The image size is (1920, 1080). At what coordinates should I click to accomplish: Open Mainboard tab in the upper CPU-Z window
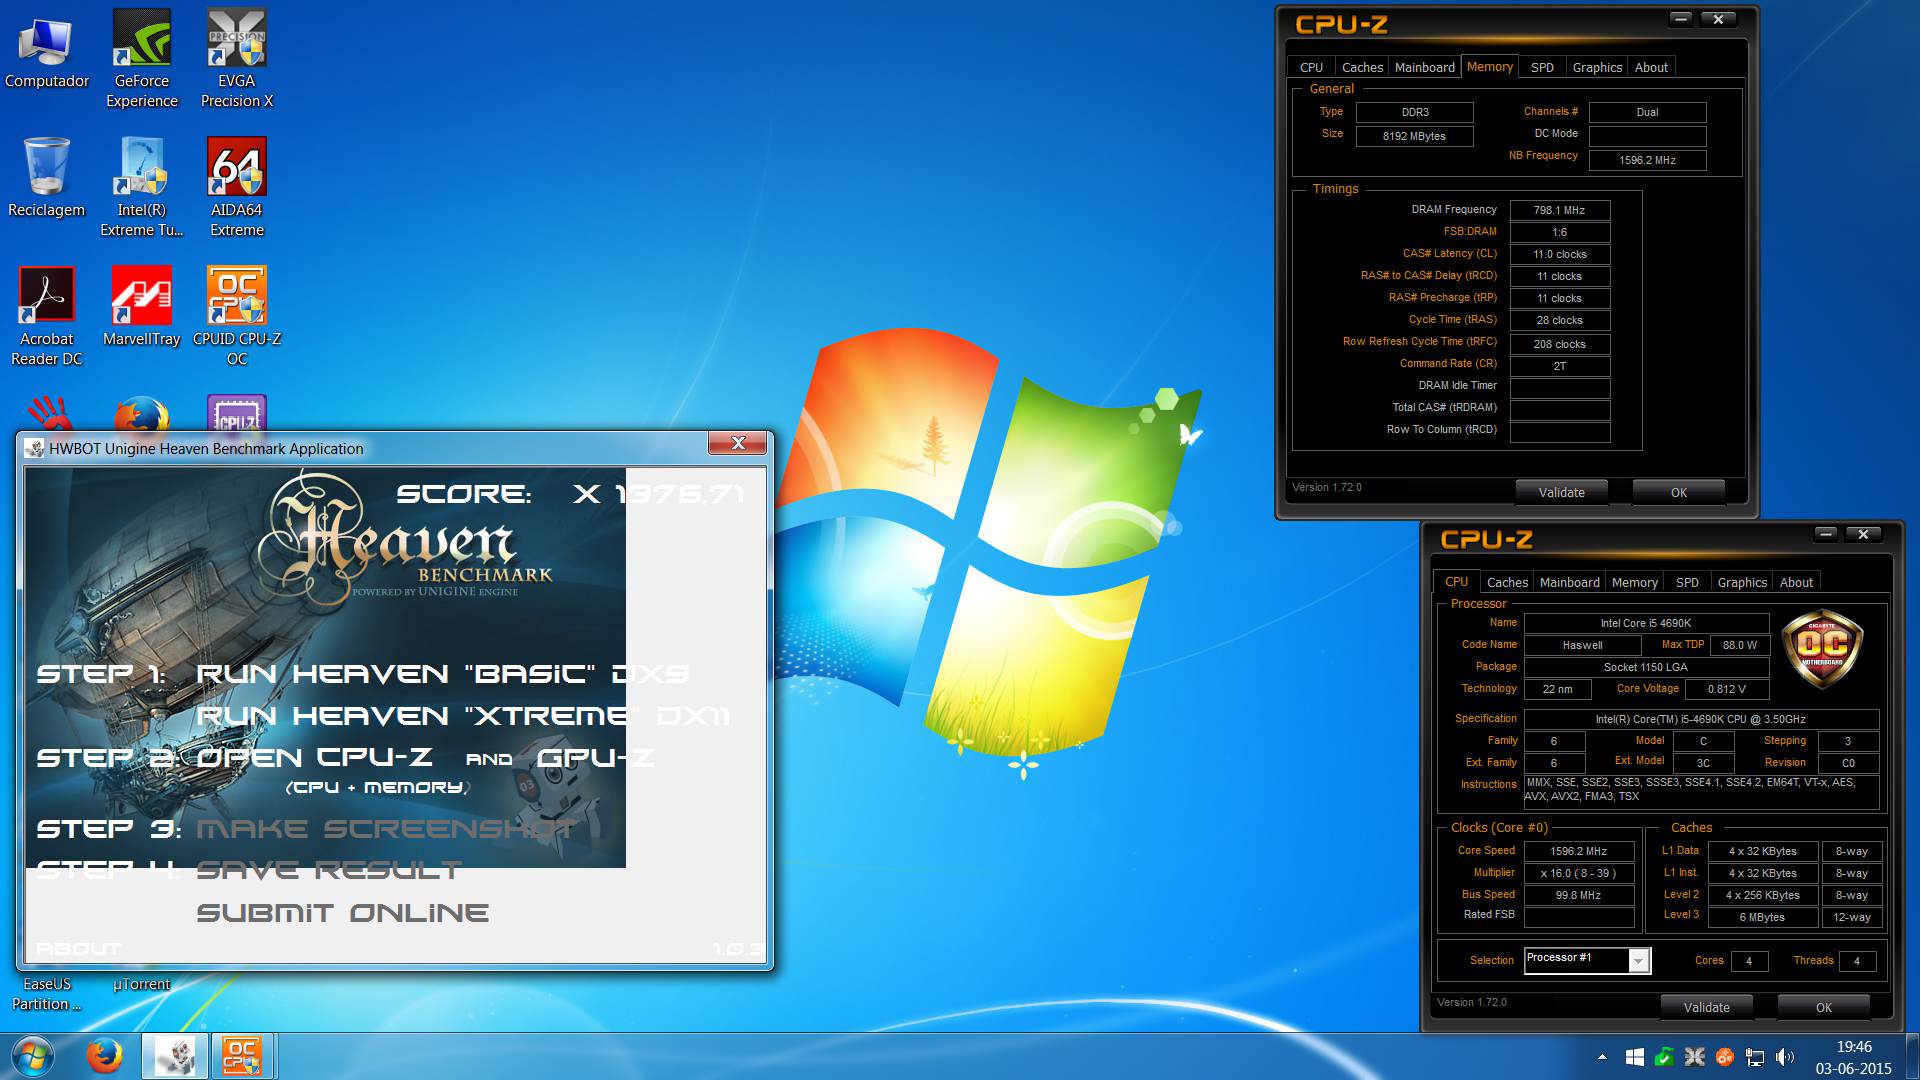coord(1424,67)
